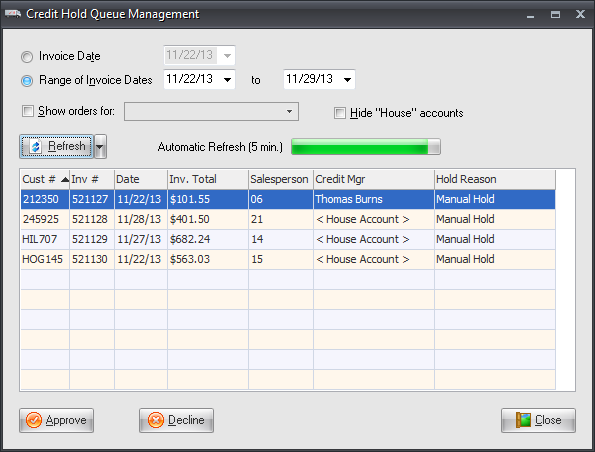Select Range of Invoice Dates radio button
This screenshot has height=452, width=595.
(x=27, y=80)
